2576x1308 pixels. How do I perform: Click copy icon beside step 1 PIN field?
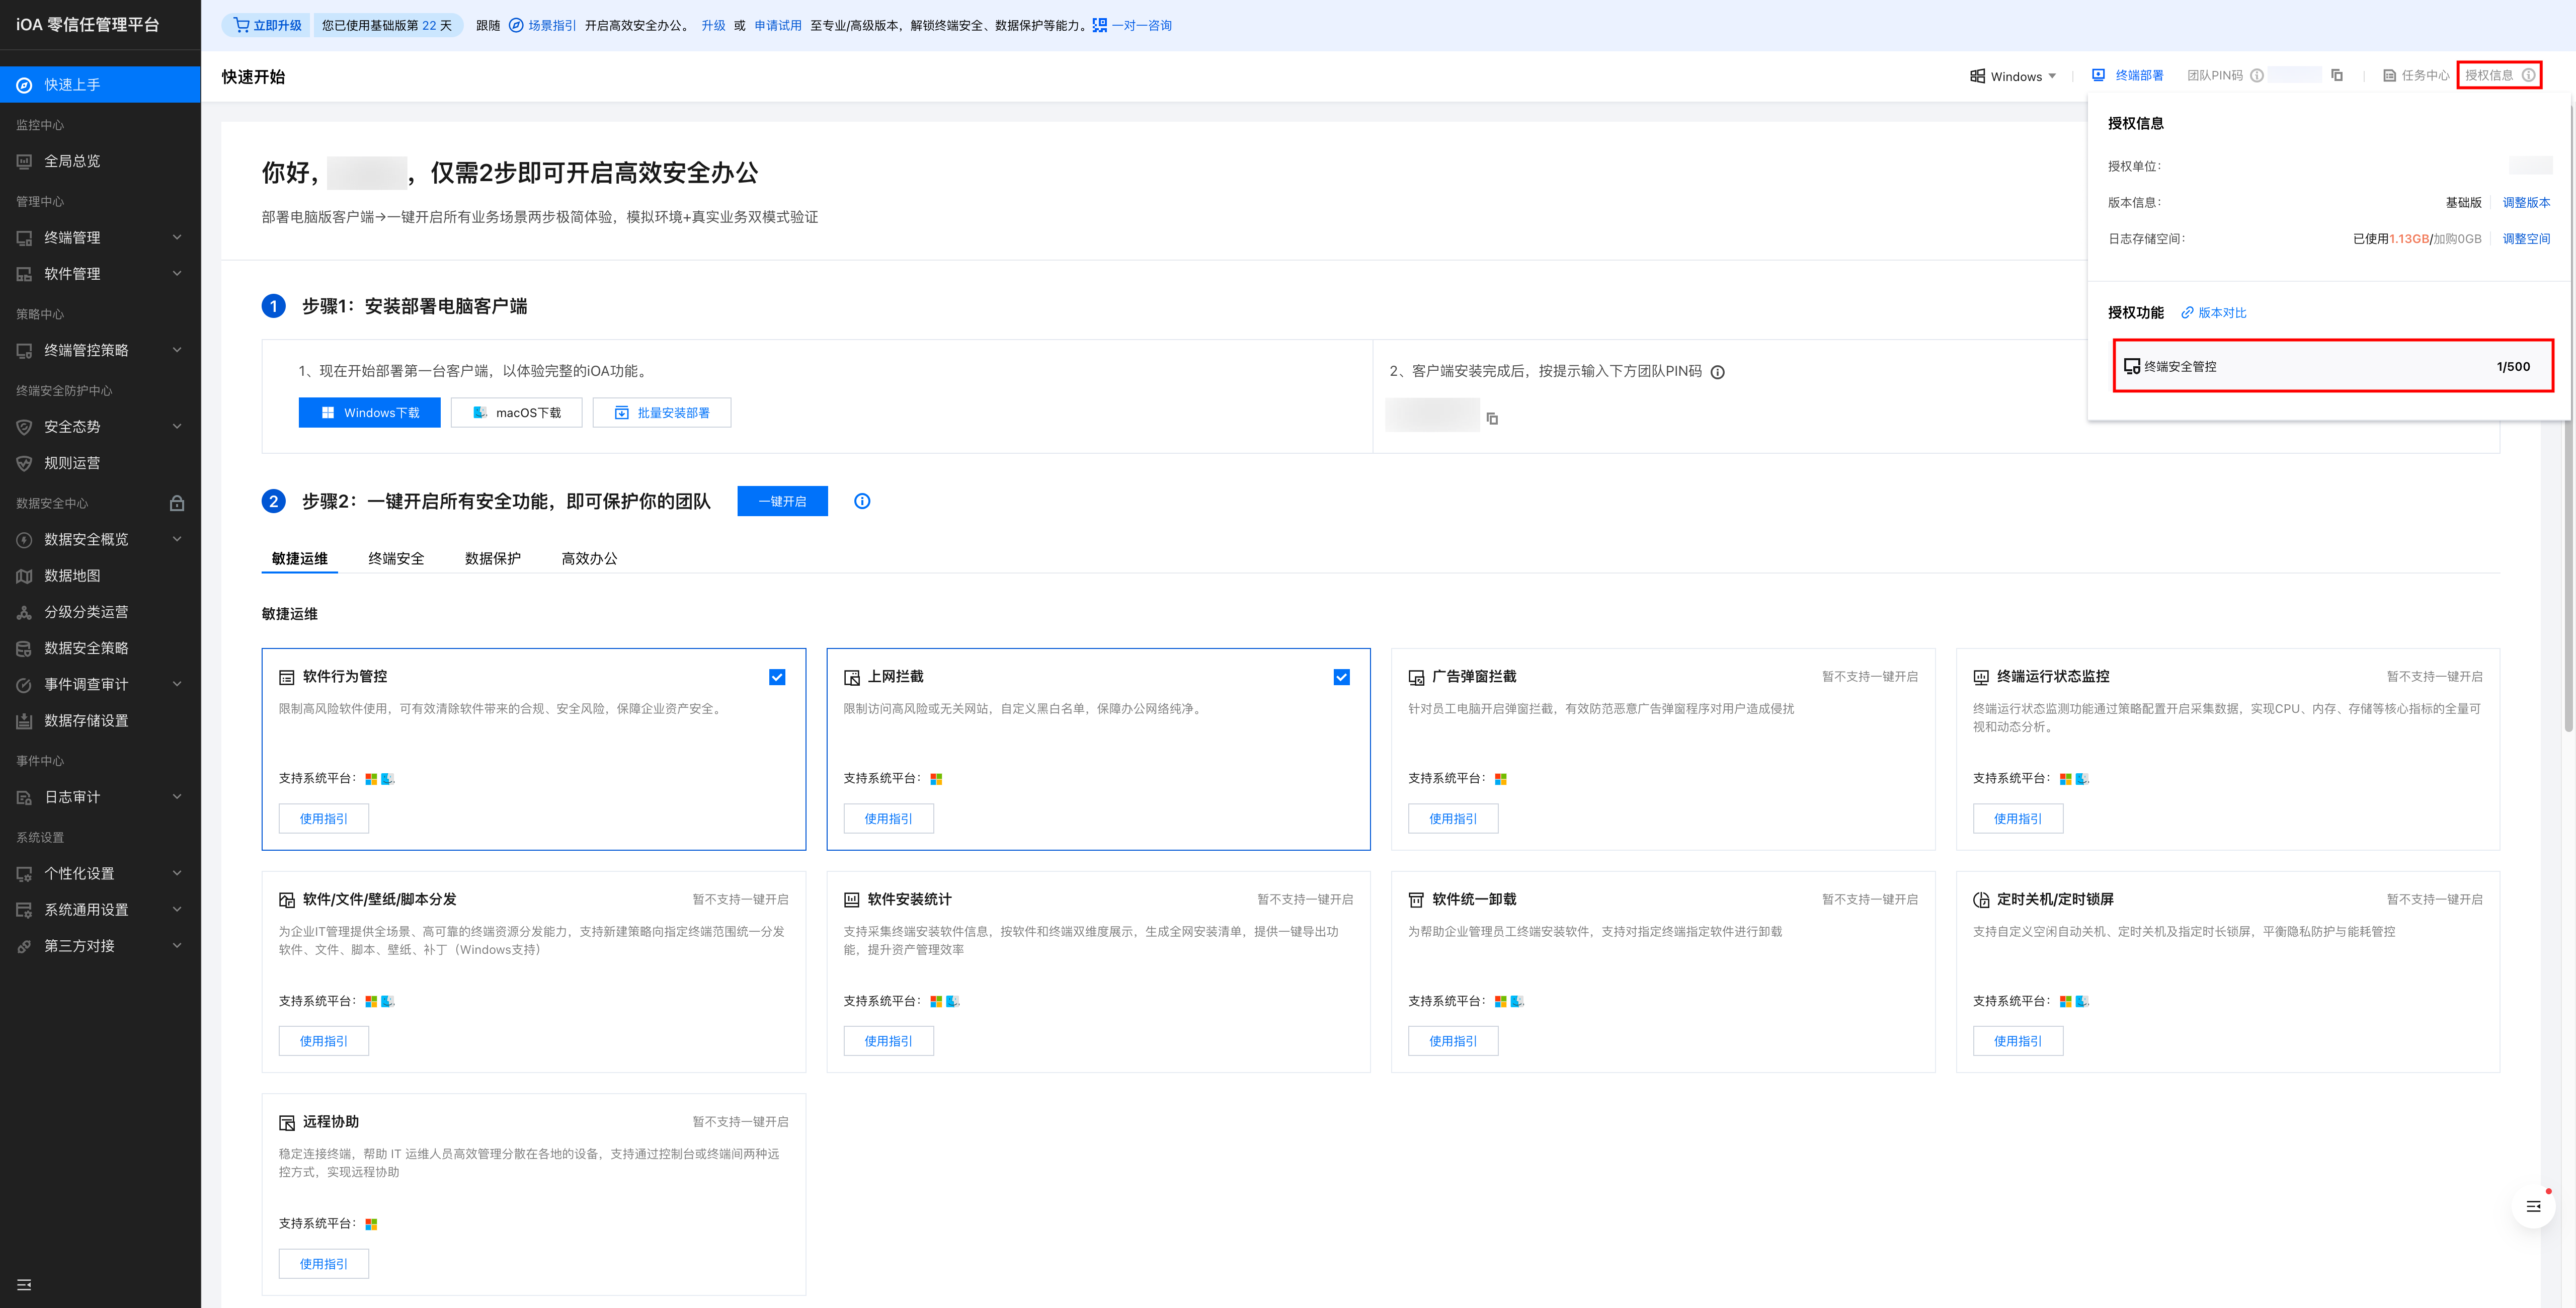tap(1492, 418)
